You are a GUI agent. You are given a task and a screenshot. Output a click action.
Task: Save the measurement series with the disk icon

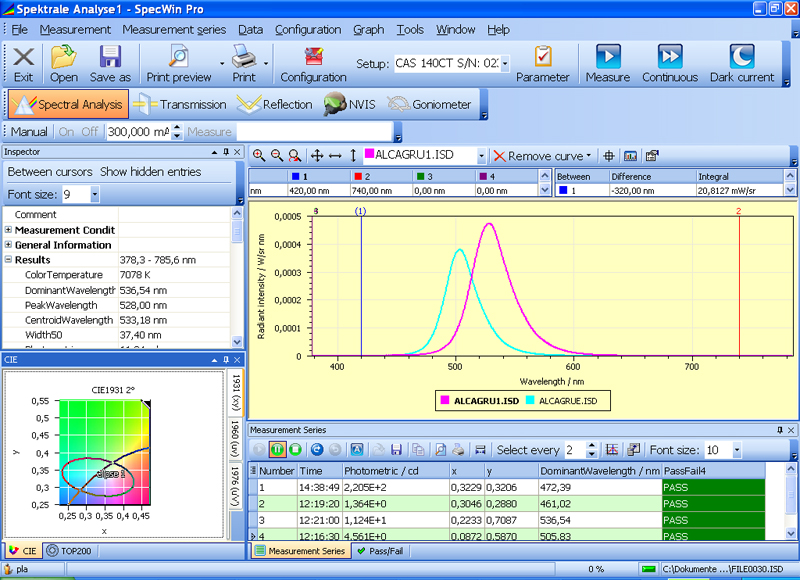(x=396, y=449)
